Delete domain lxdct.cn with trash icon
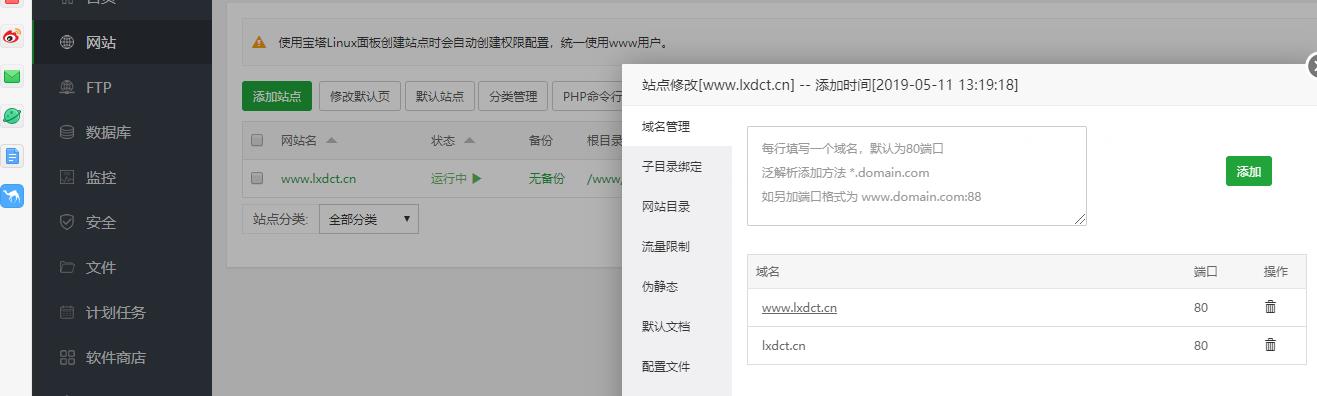The image size is (1317, 396). (x=1270, y=344)
